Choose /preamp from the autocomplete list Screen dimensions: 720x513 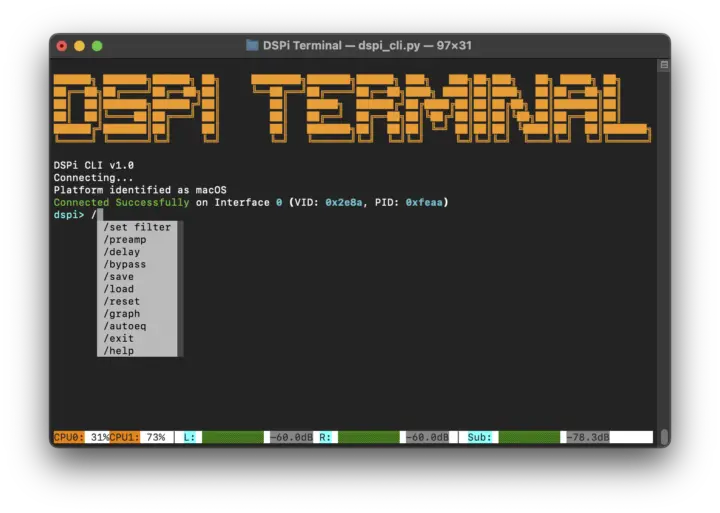pyautogui.click(x=137, y=239)
